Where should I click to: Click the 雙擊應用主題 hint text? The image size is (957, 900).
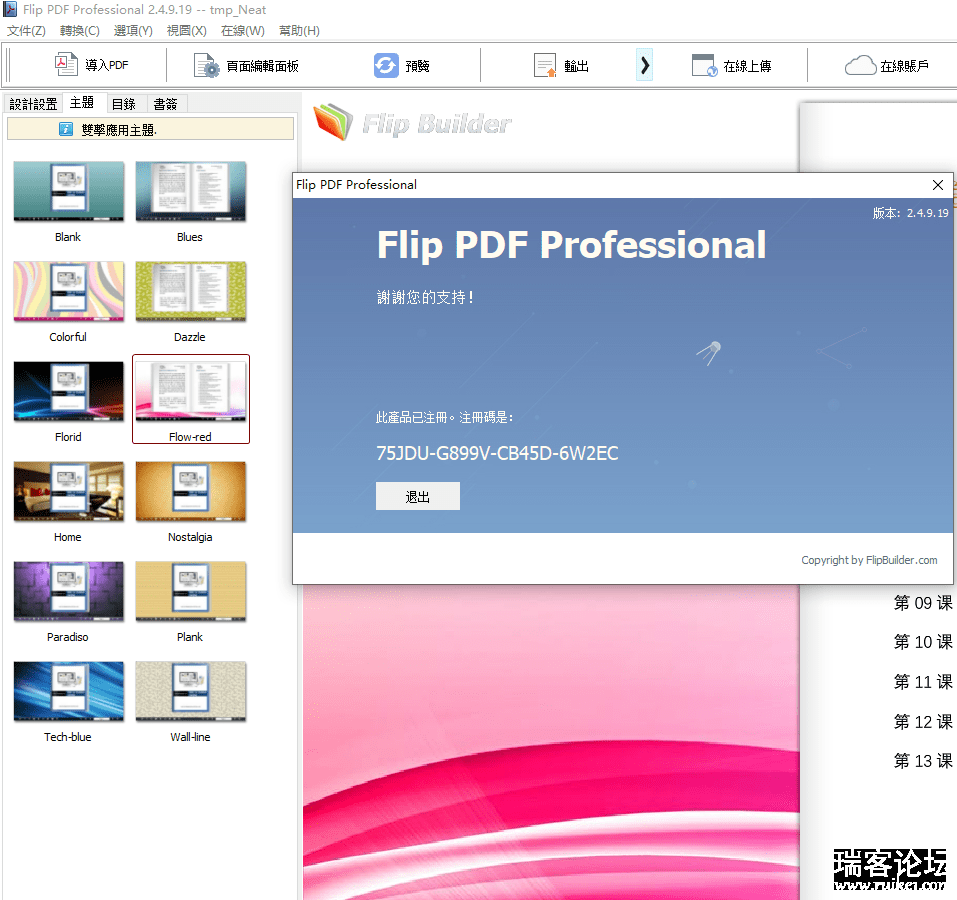pyautogui.click(x=119, y=130)
